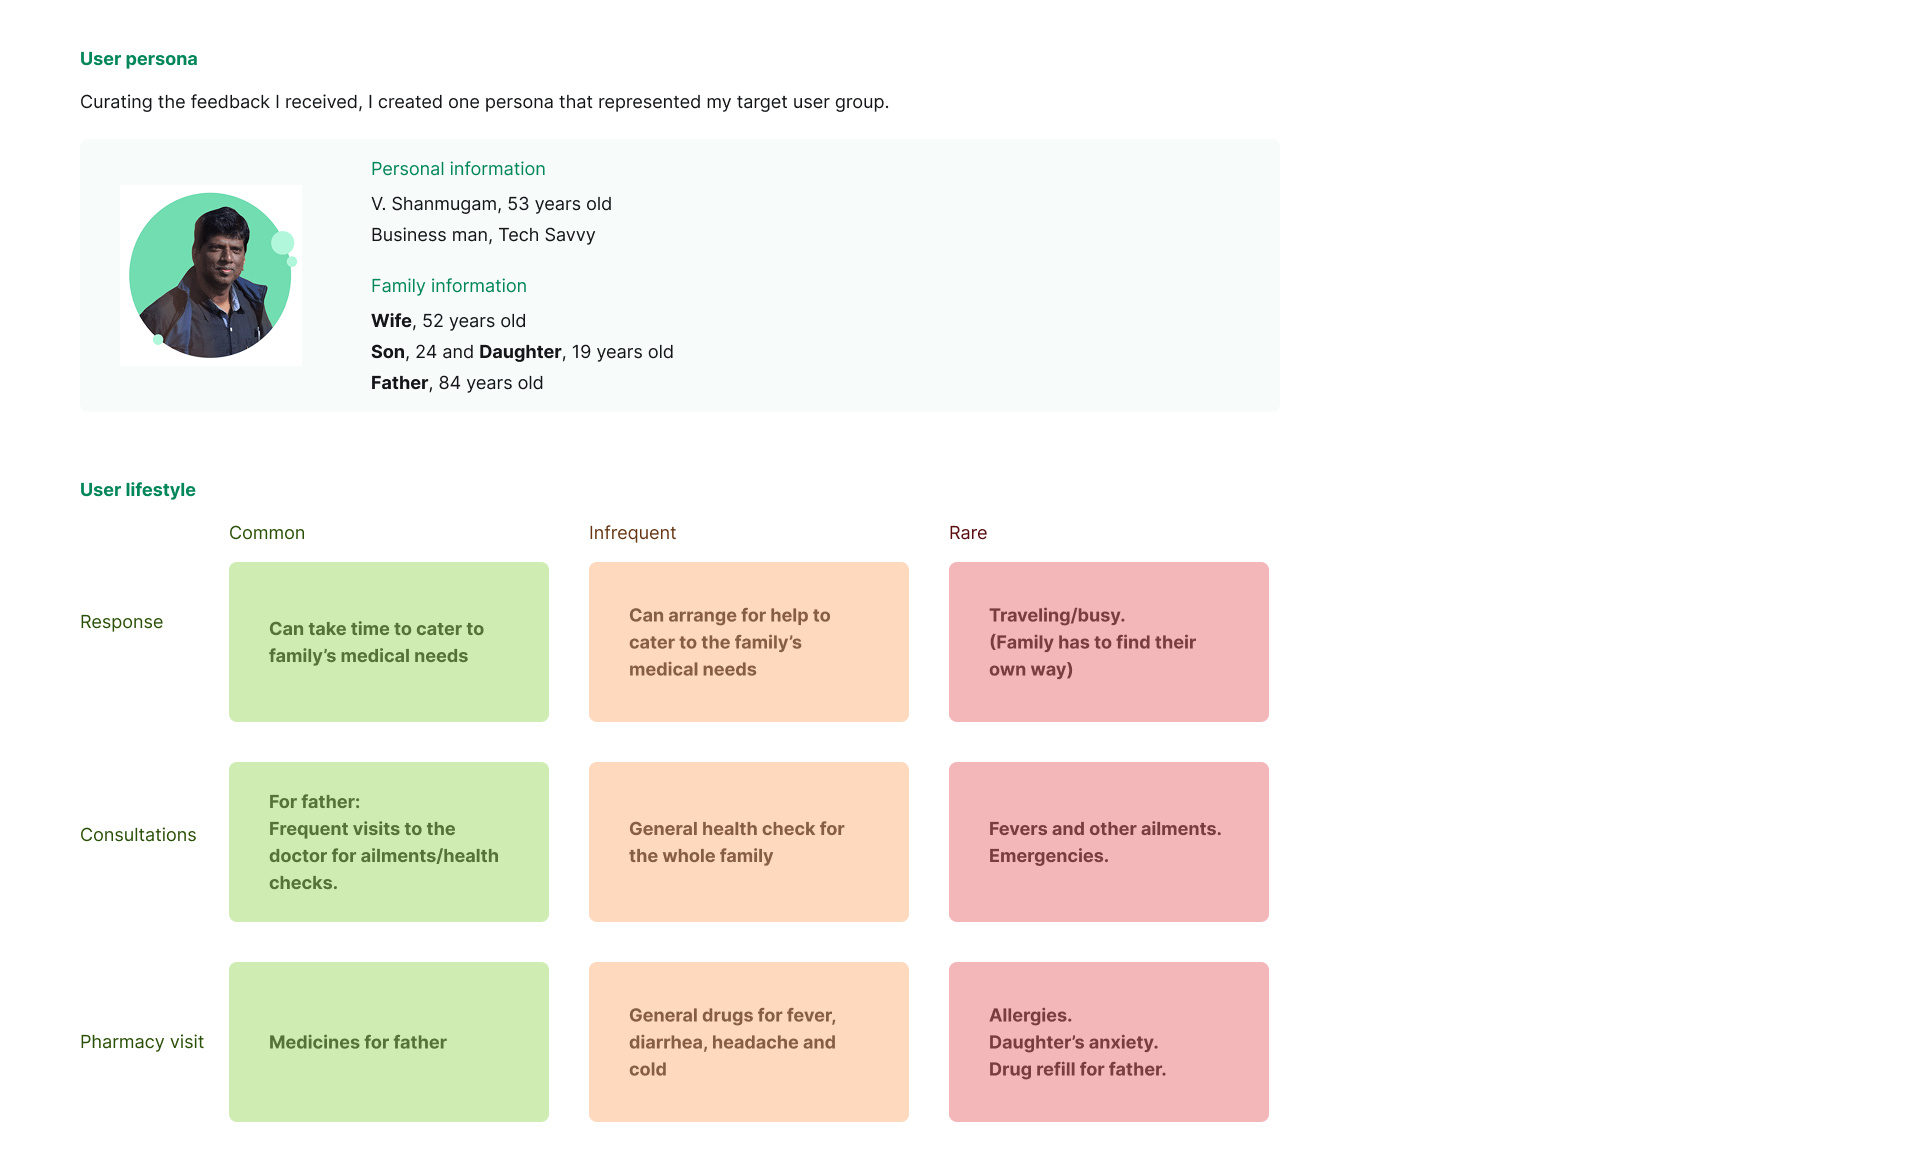Select the "Personal information" heading
1920x1170 pixels.
tap(458, 169)
